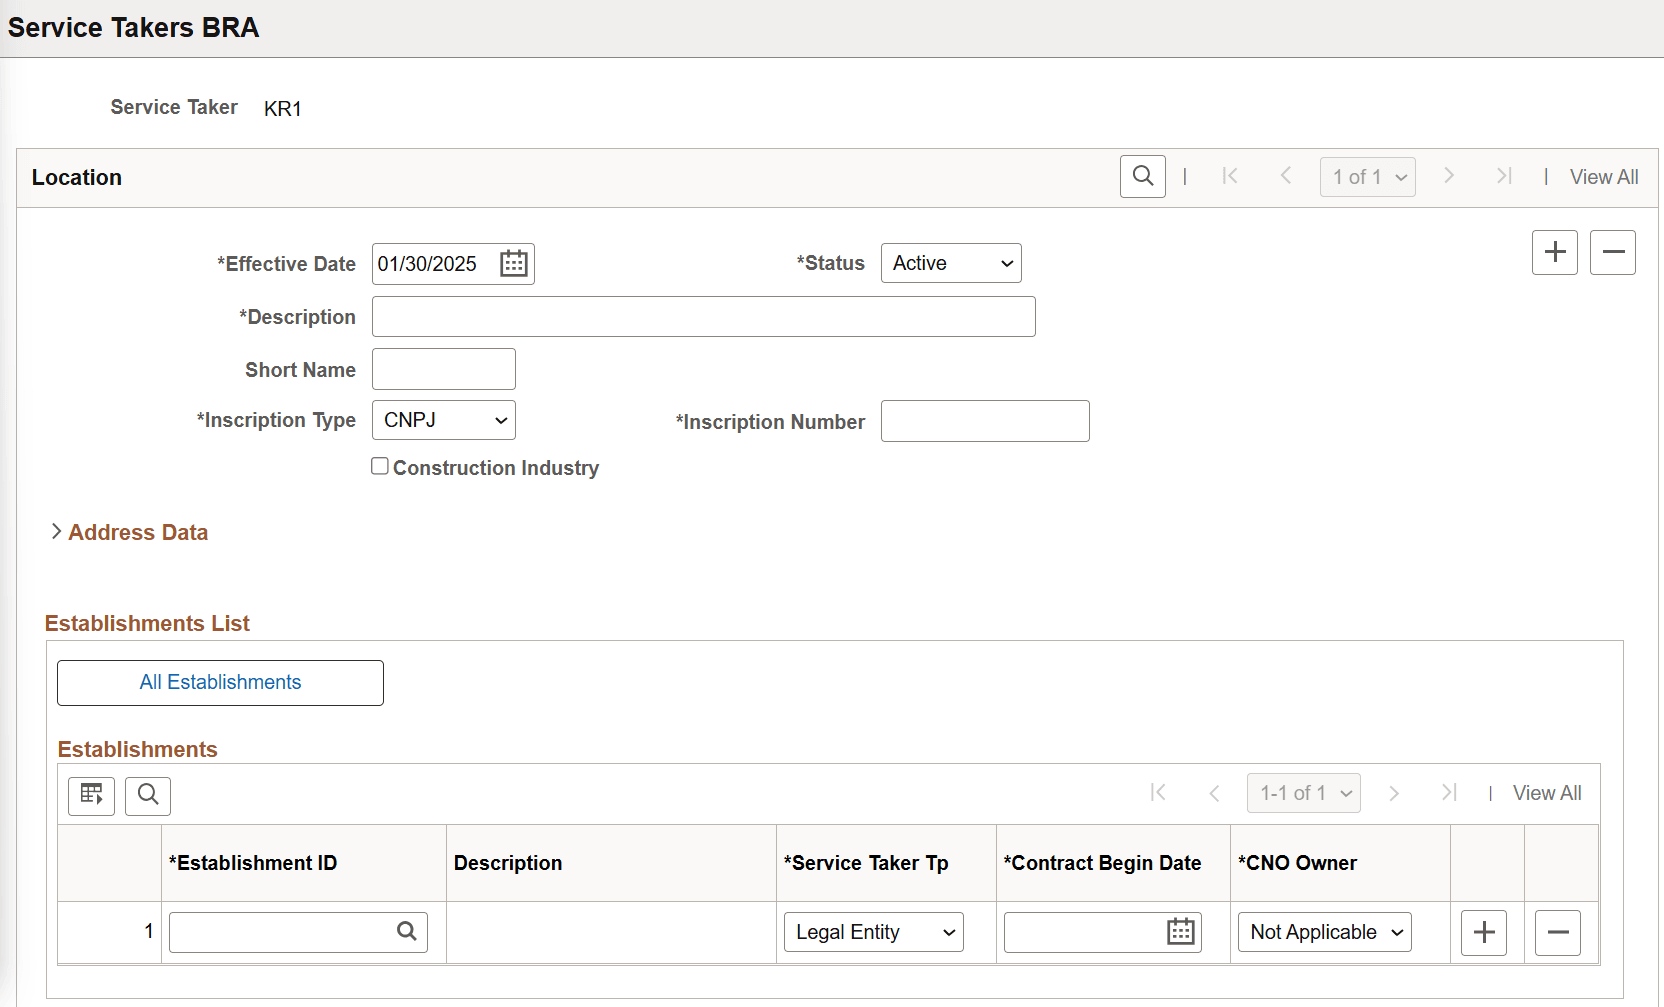Click the Service Takers BRA page title
This screenshot has height=1007, width=1664.
point(134,28)
